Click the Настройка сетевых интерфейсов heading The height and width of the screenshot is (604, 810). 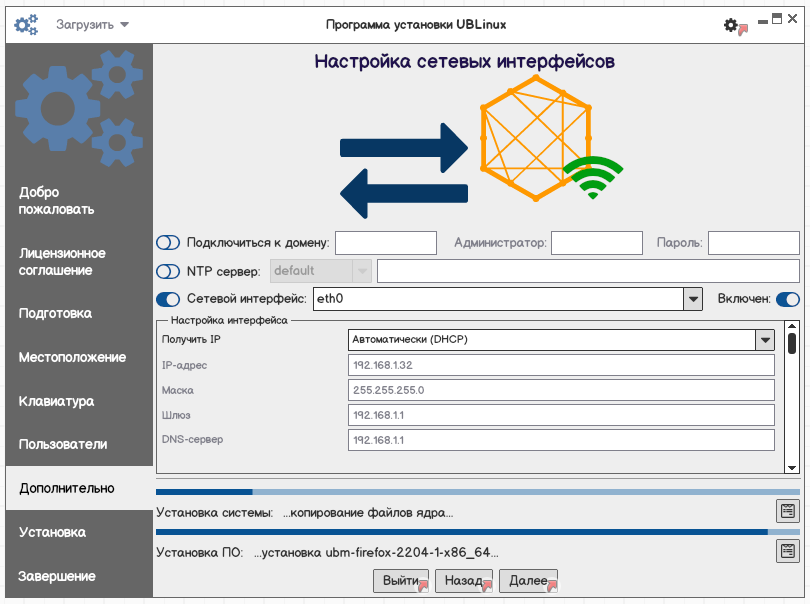click(x=464, y=61)
